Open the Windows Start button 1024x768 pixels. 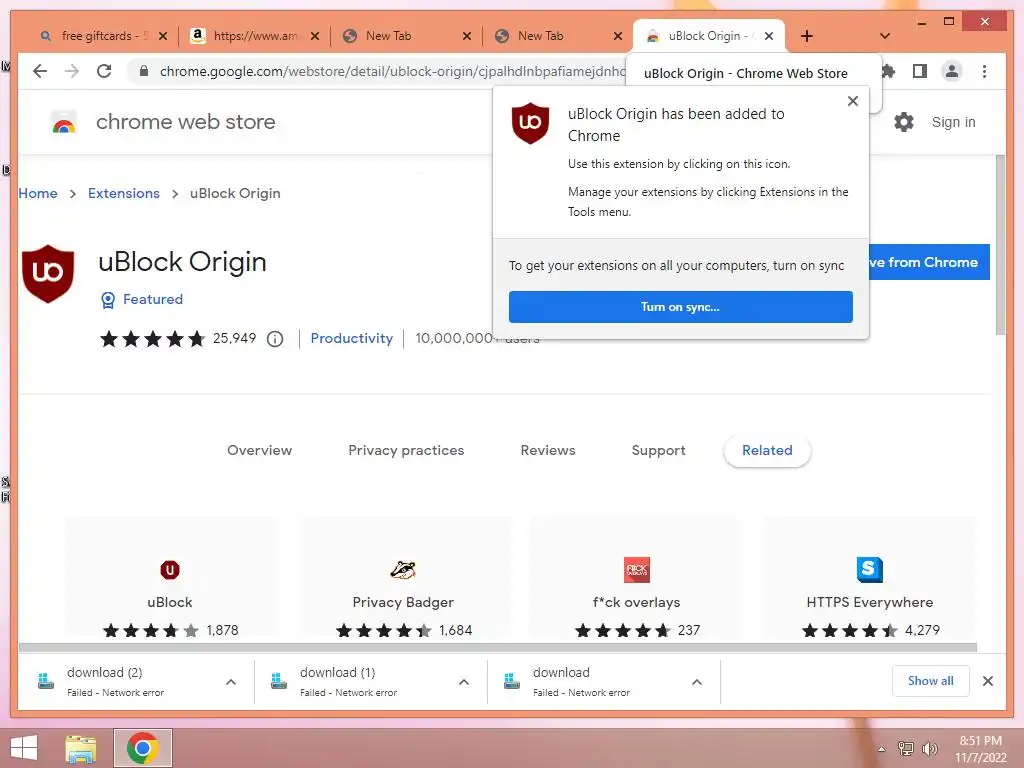[24, 748]
